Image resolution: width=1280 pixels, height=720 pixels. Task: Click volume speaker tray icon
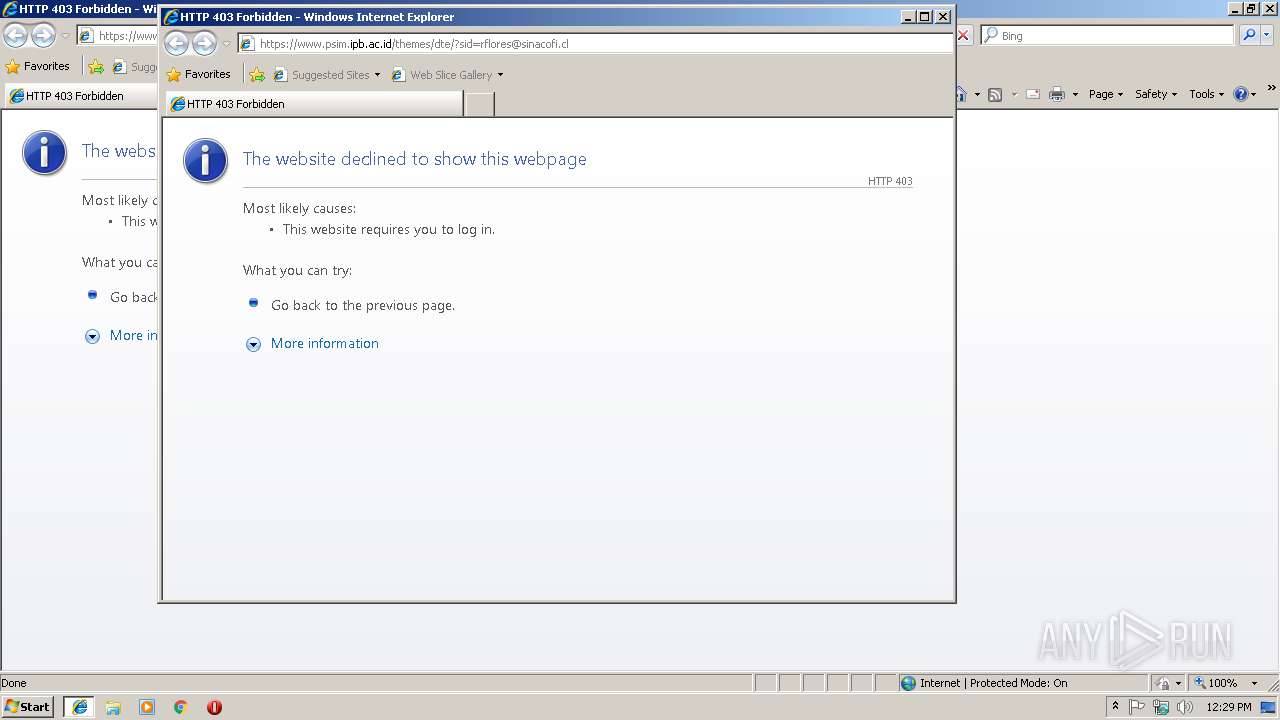click(x=1185, y=707)
